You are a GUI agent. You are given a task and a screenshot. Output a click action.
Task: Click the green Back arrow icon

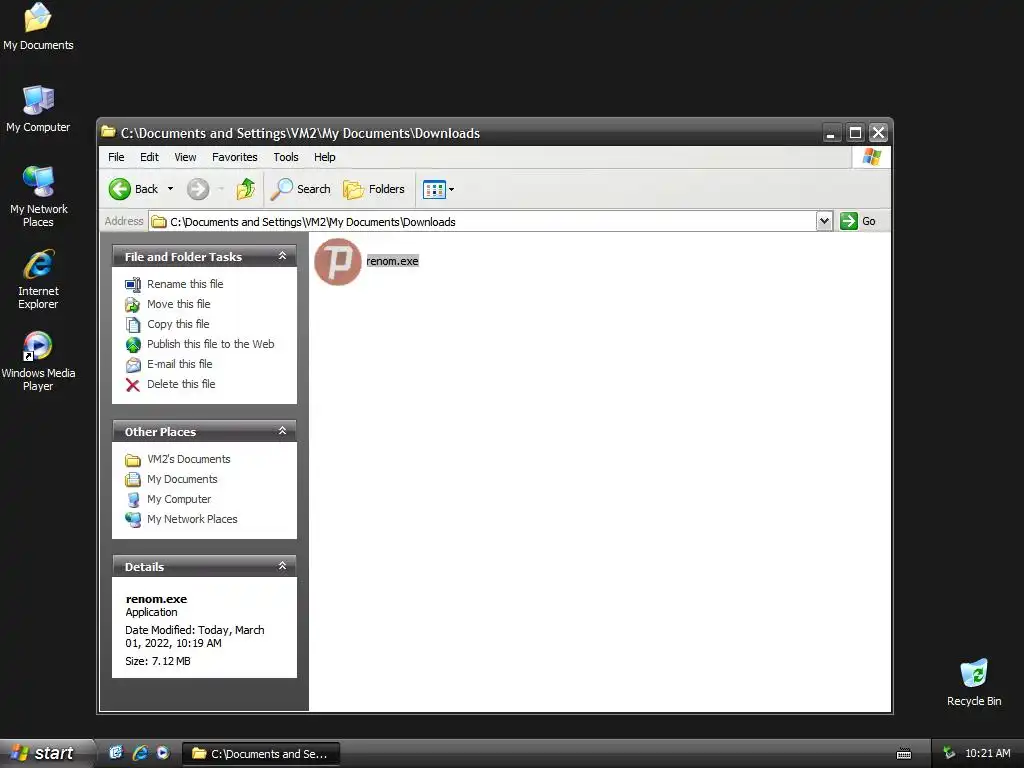point(120,189)
